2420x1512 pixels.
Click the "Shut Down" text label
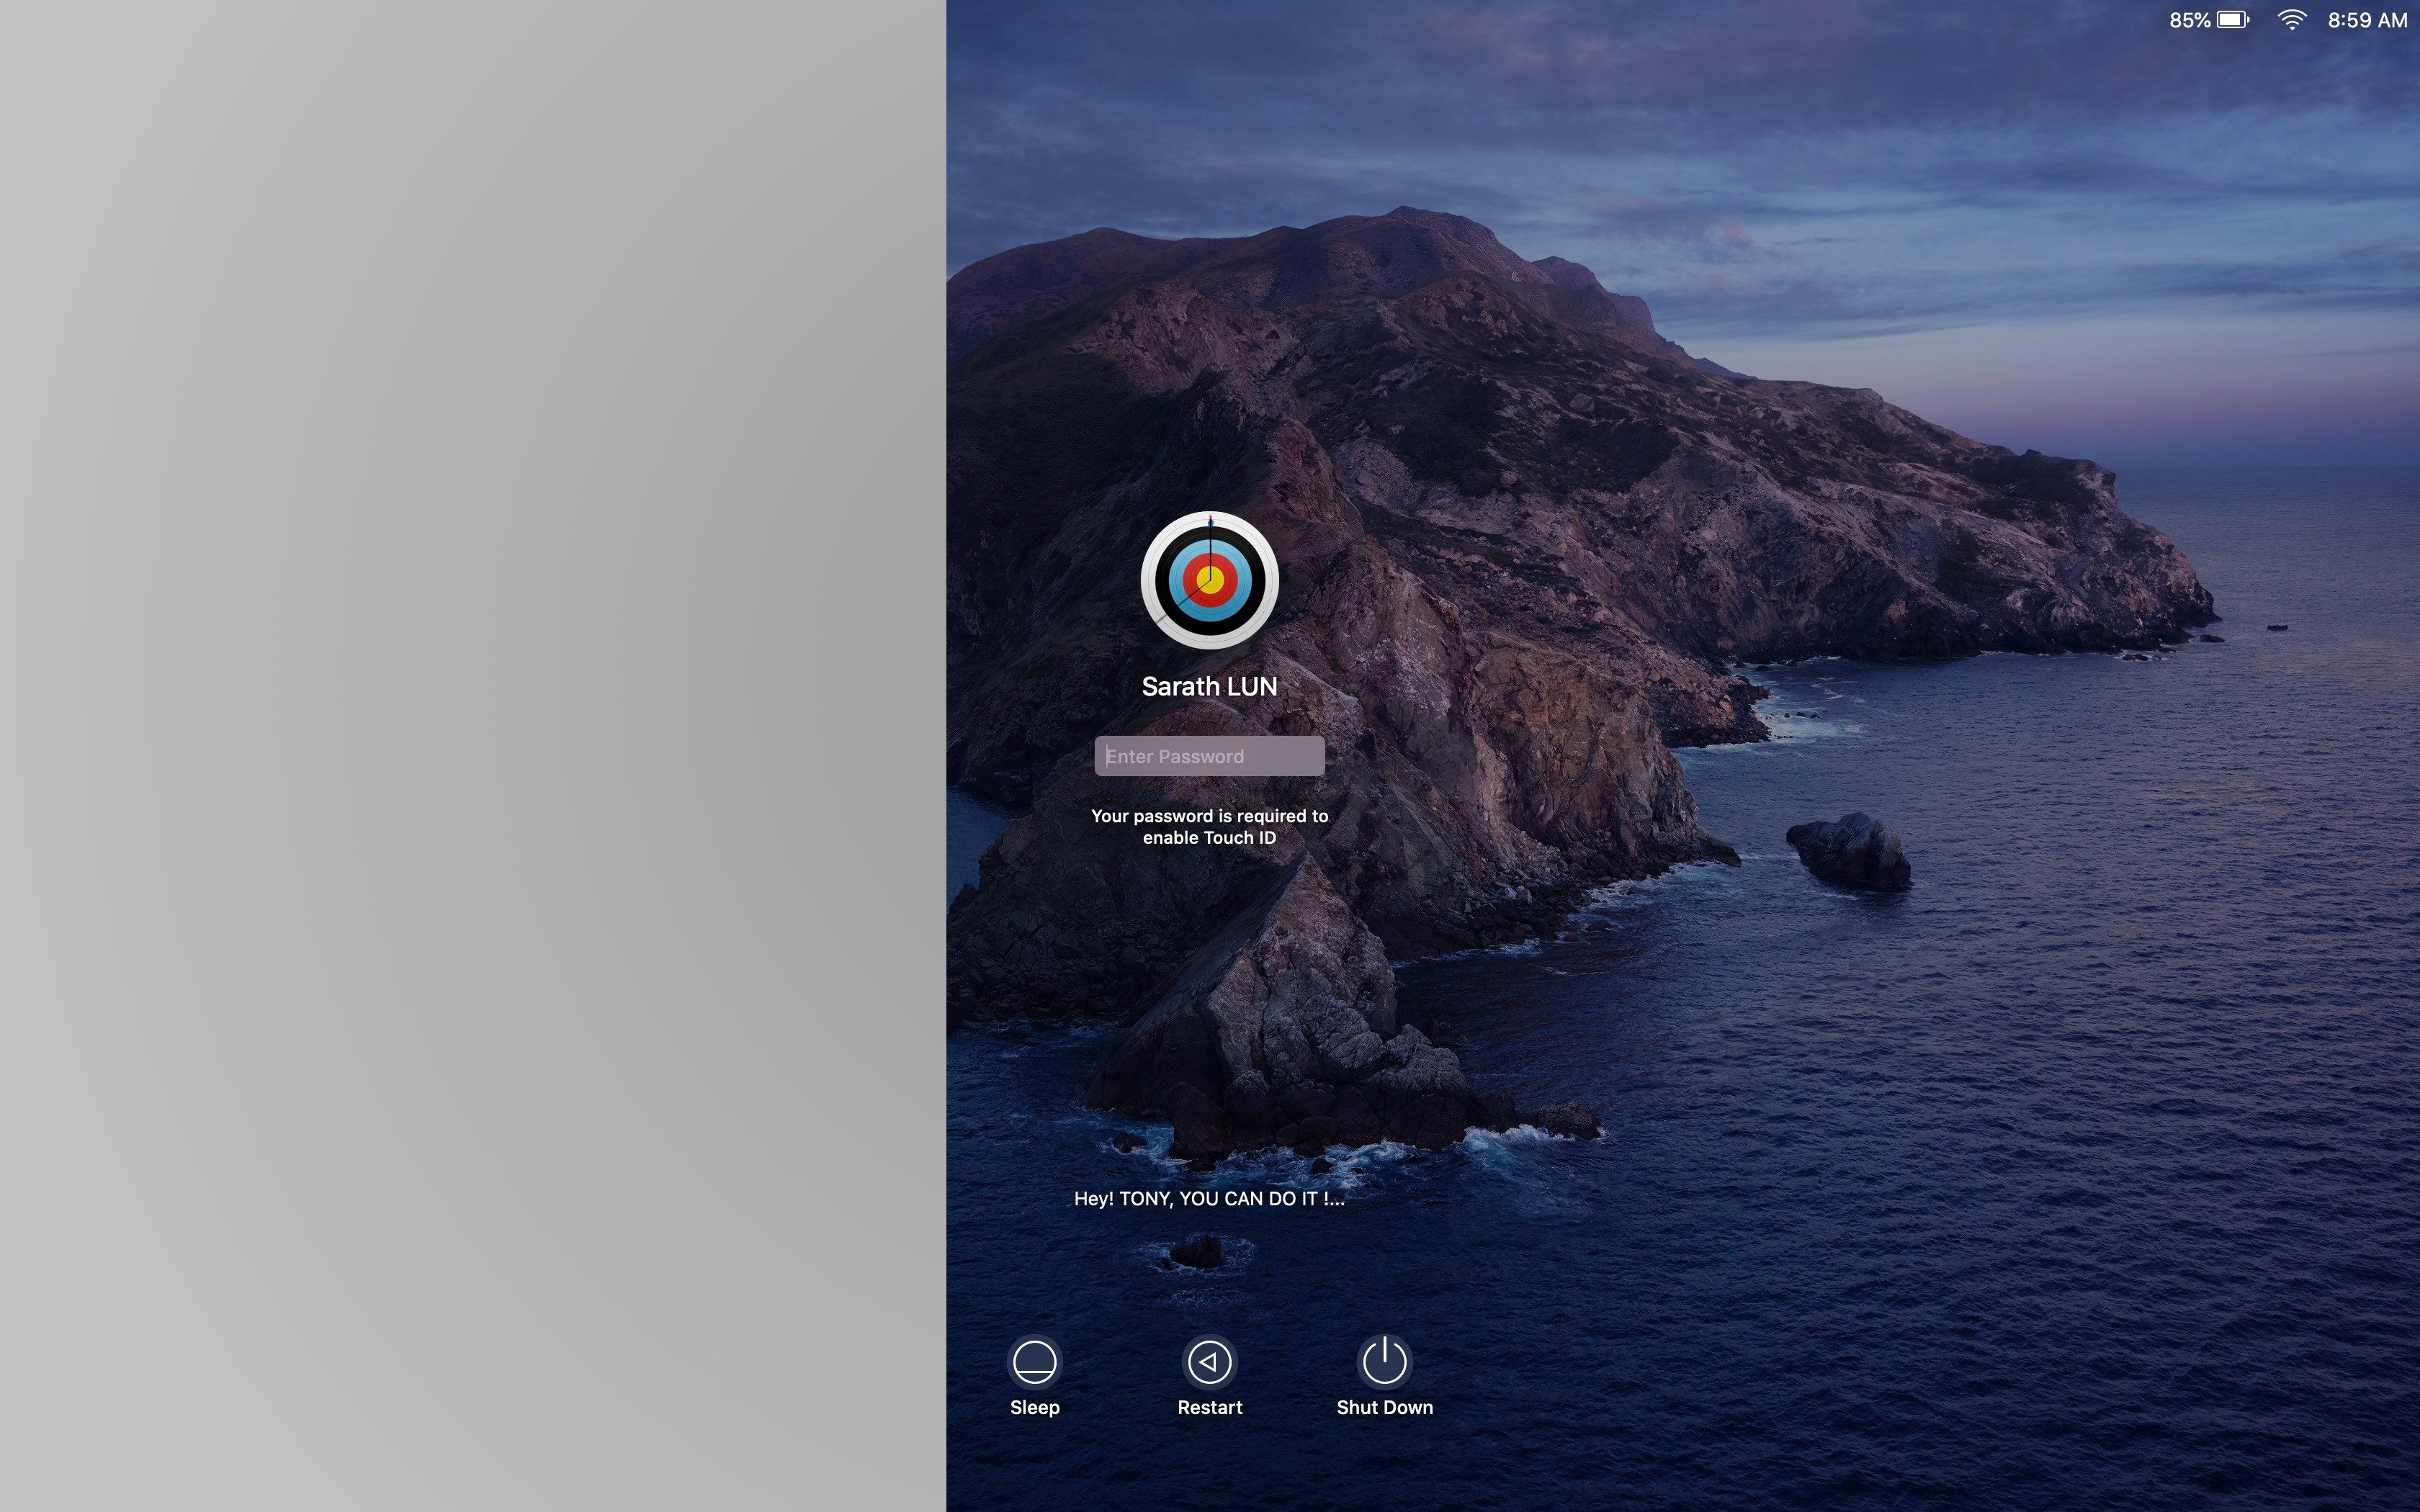pyautogui.click(x=1384, y=1407)
